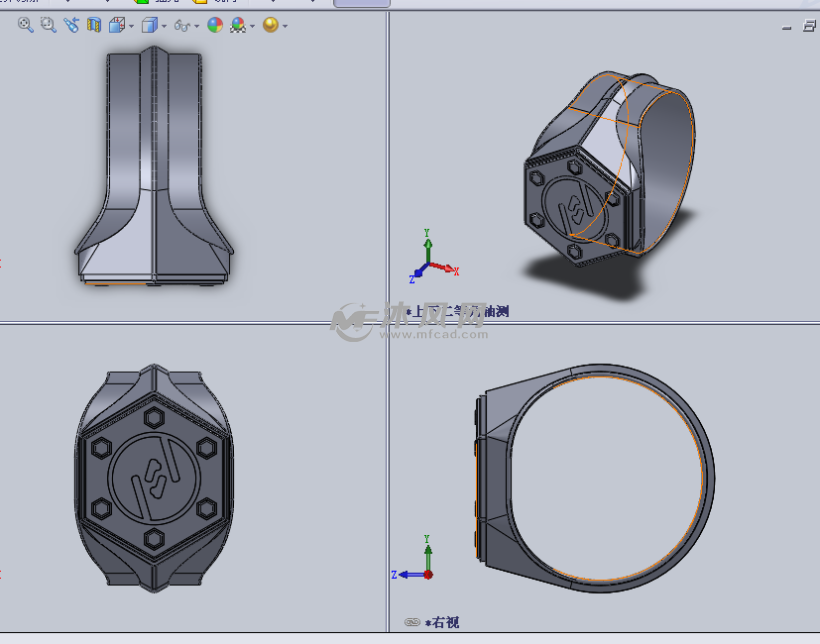The width and height of the screenshot is (820, 644).
Task: Restore the document window using top-right button
Action: point(808,27)
